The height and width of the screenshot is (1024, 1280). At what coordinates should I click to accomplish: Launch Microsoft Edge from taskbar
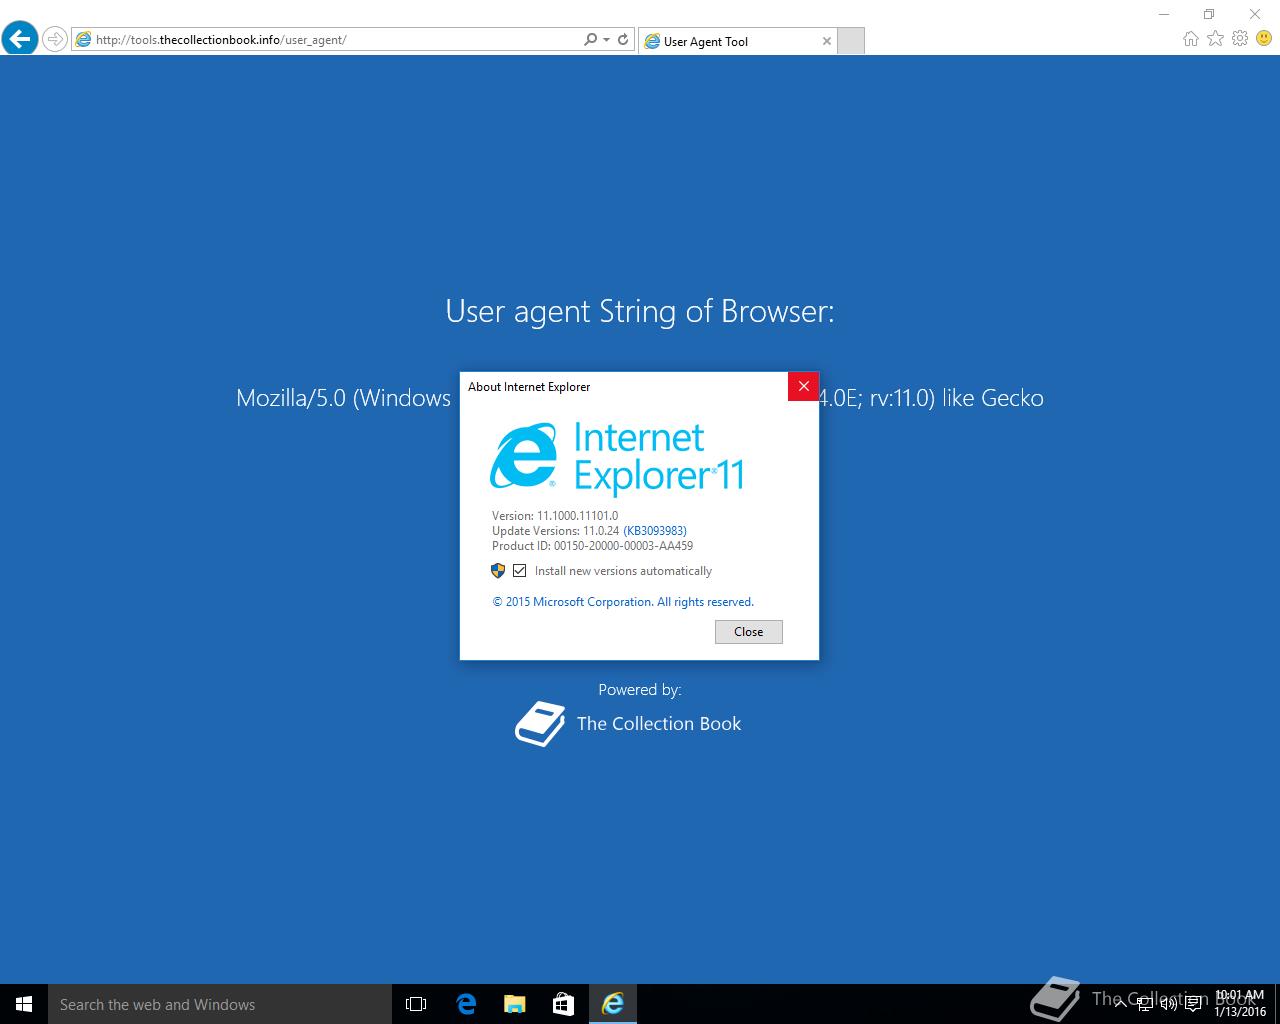coord(465,1004)
